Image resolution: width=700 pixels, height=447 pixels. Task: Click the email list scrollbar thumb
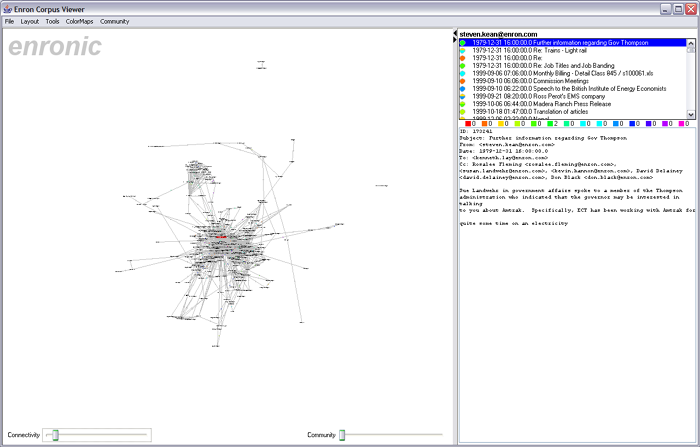pos(691,50)
